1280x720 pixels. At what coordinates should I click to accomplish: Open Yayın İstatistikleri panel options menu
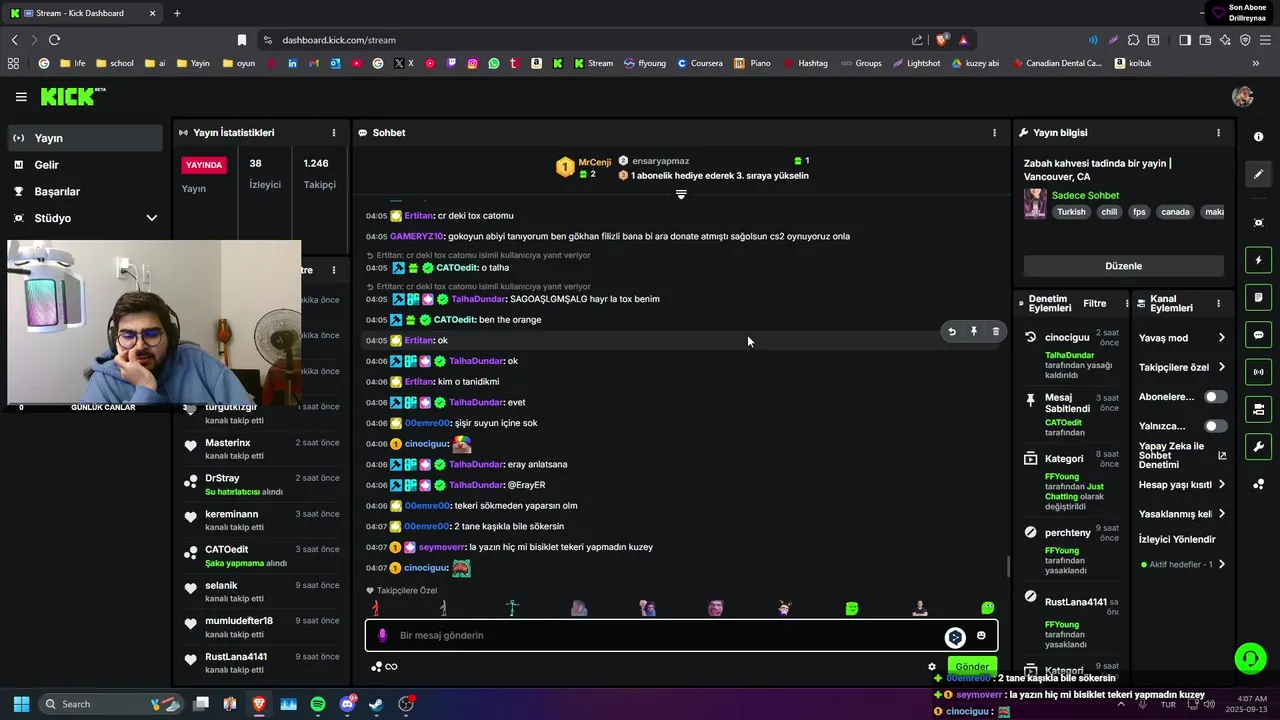tap(334, 132)
